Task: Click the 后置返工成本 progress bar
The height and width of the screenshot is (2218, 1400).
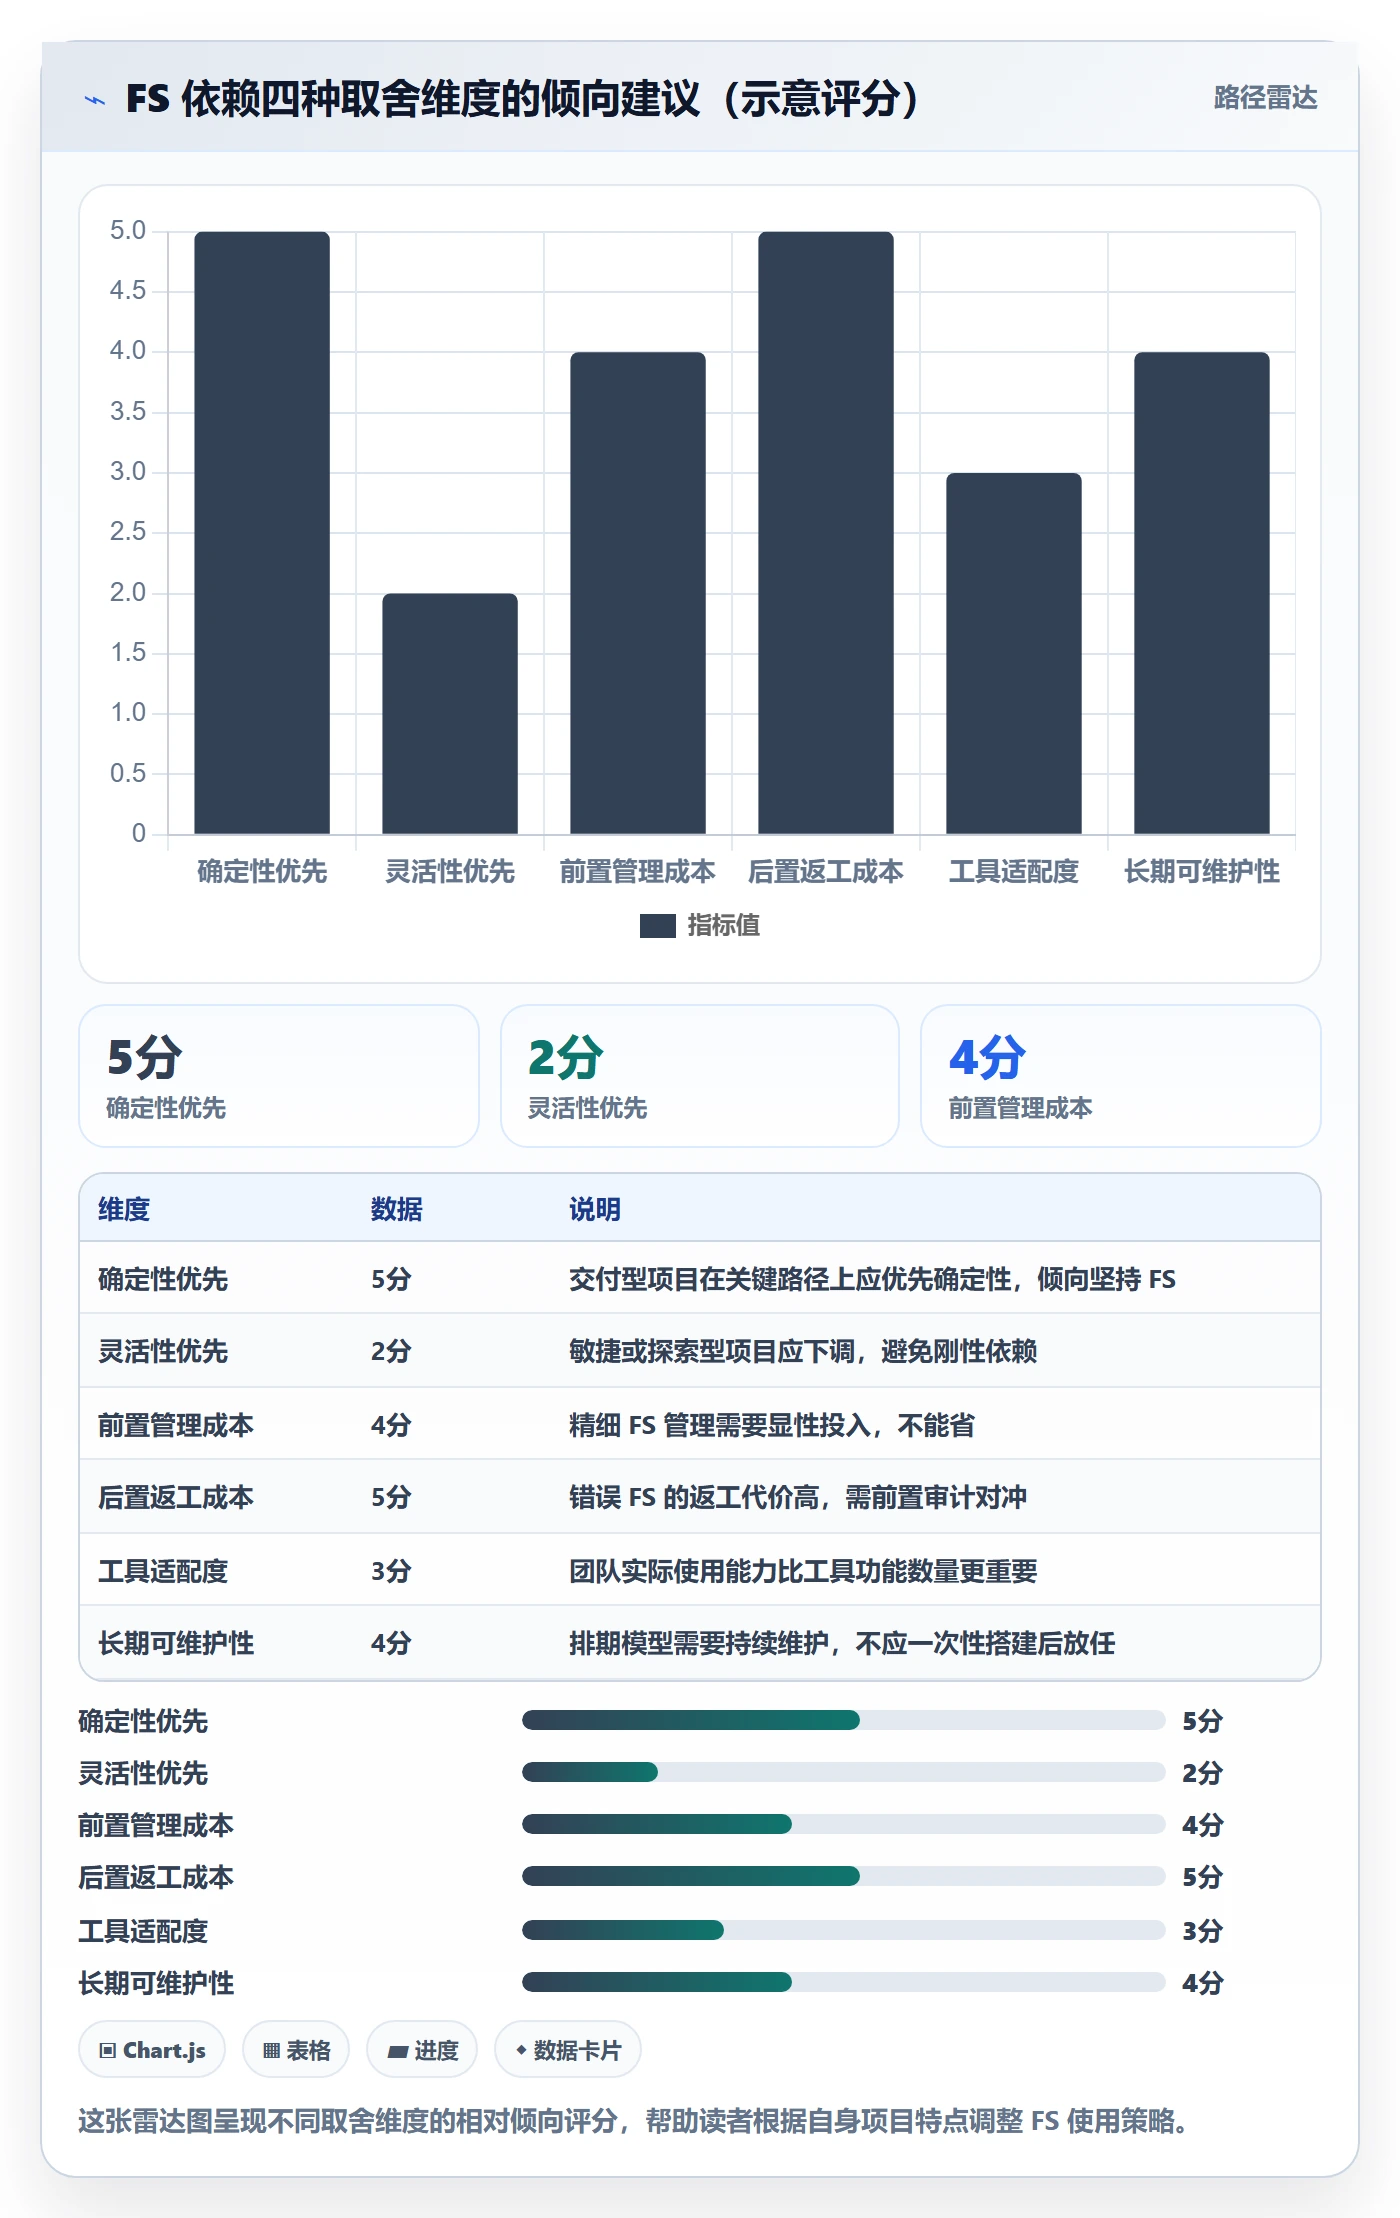Action: click(x=843, y=1876)
